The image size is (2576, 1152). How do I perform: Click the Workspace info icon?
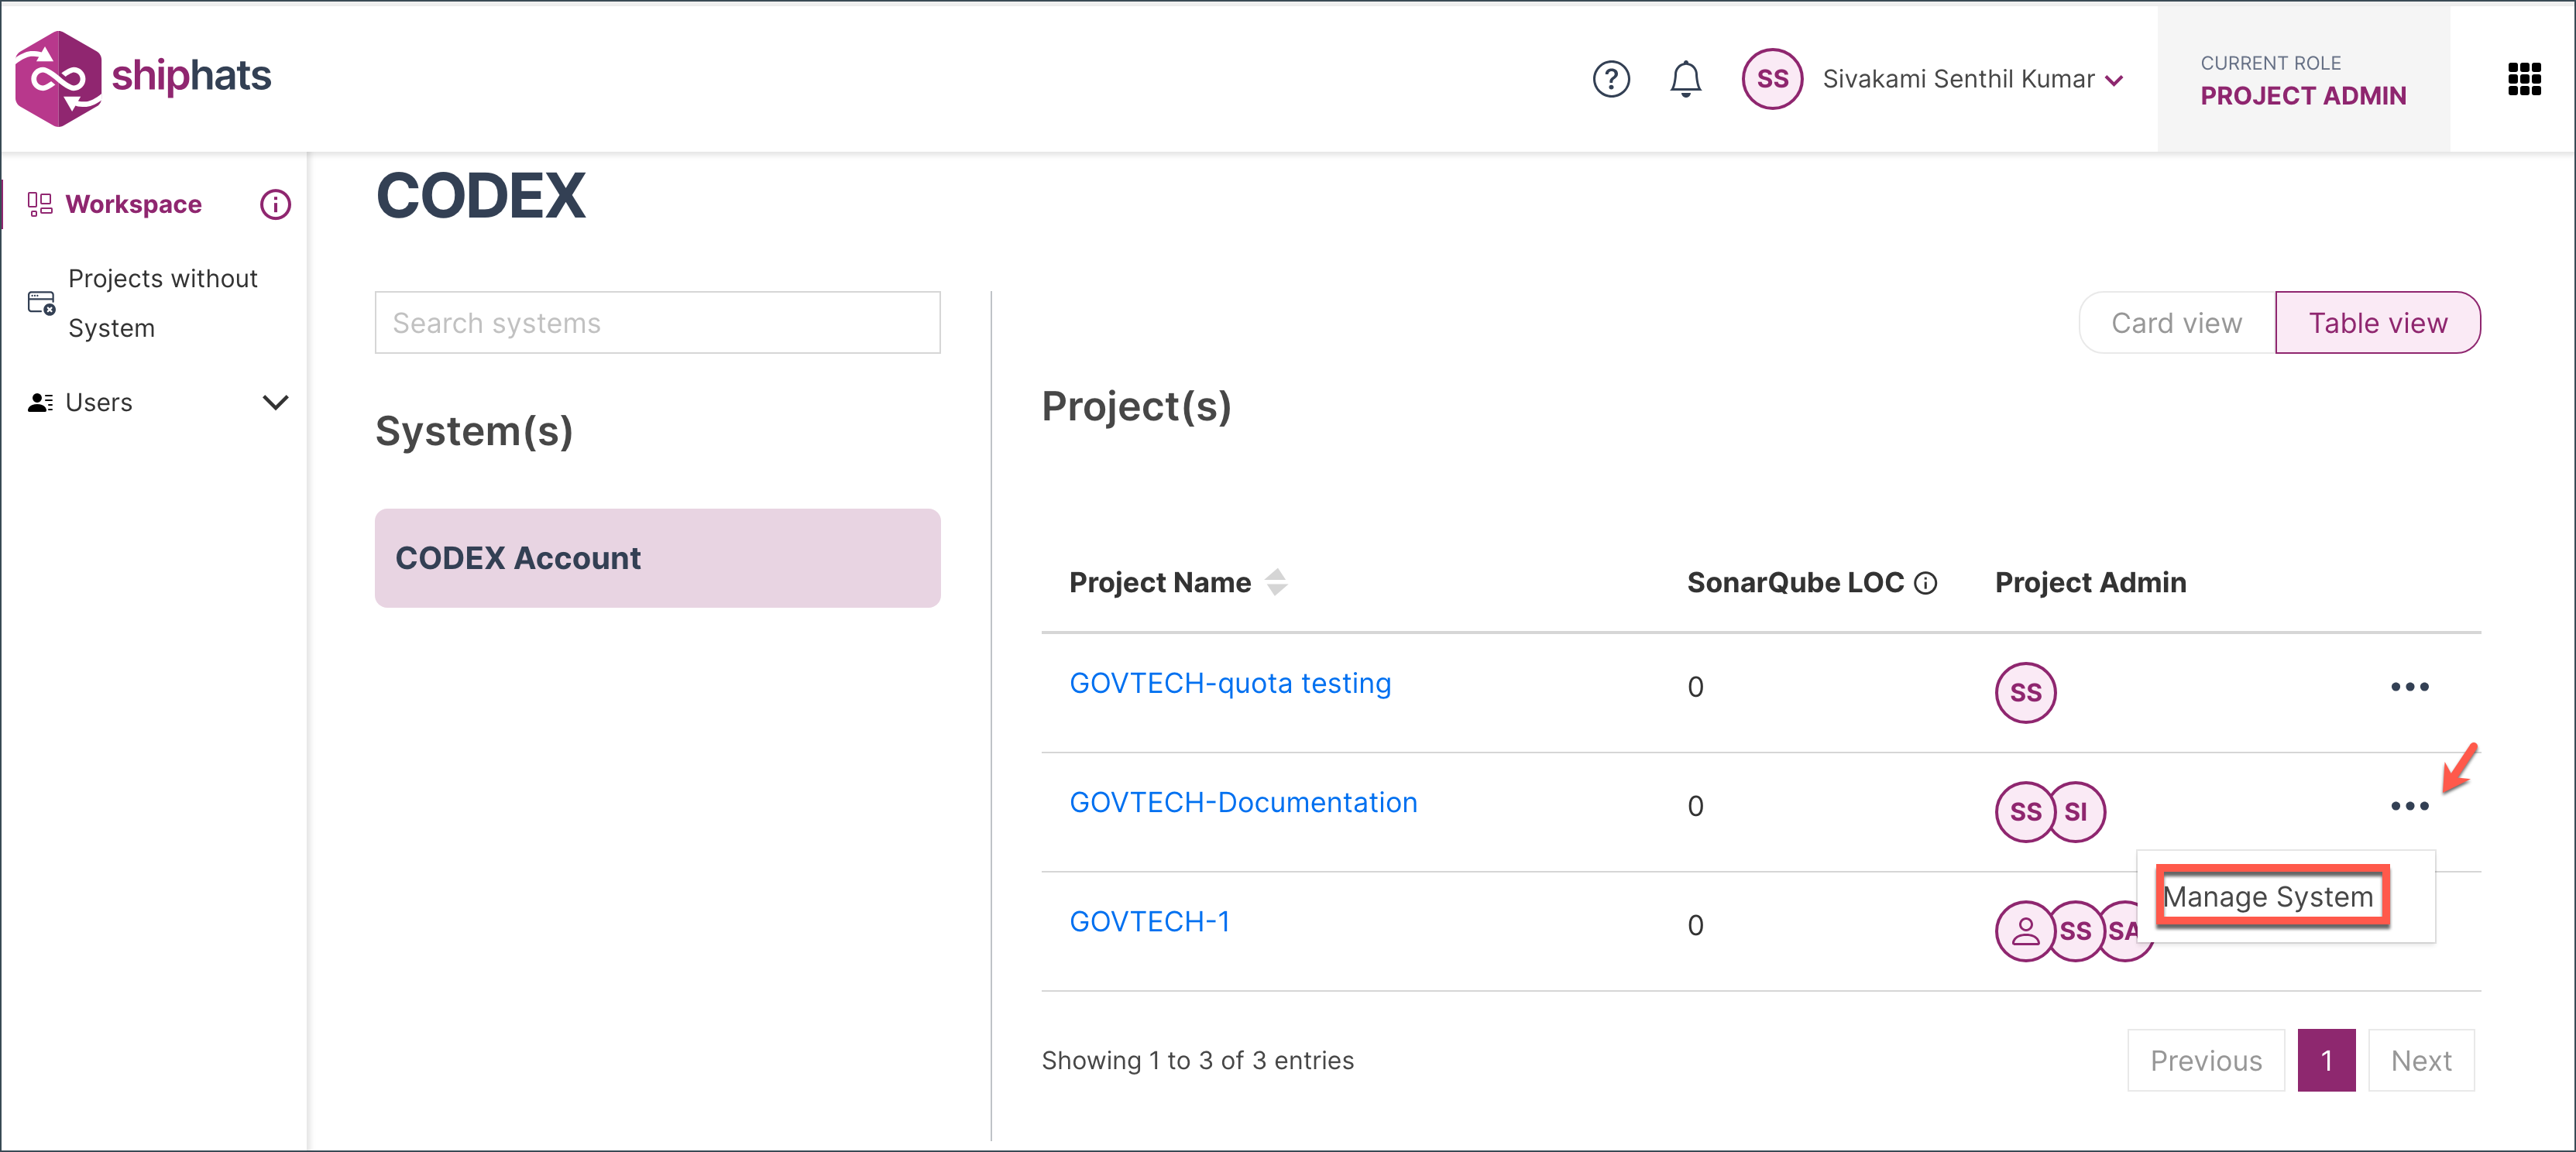point(275,204)
